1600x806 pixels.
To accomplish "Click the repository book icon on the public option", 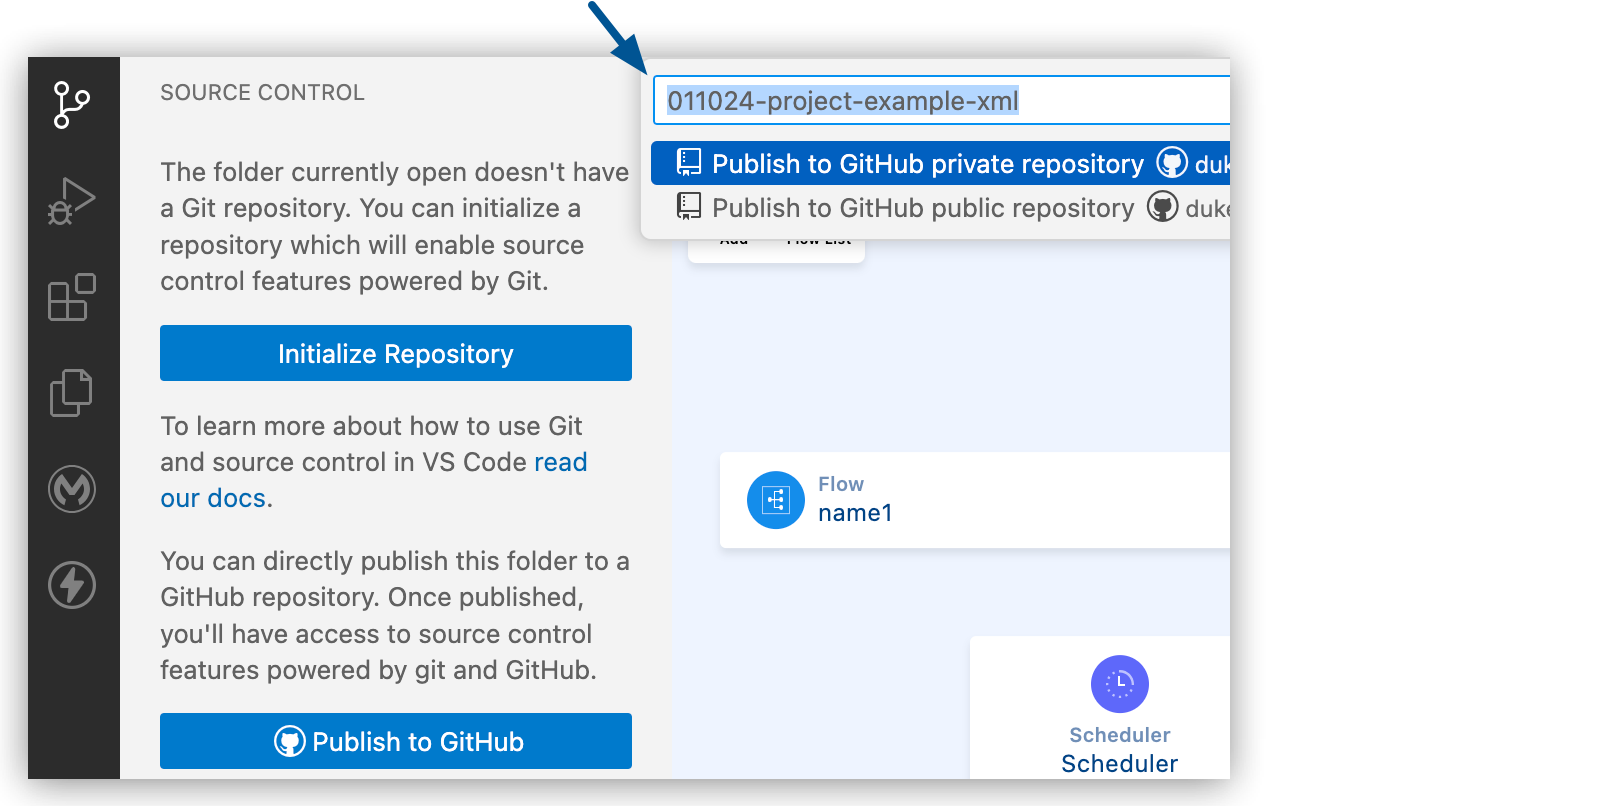I will pos(689,206).
